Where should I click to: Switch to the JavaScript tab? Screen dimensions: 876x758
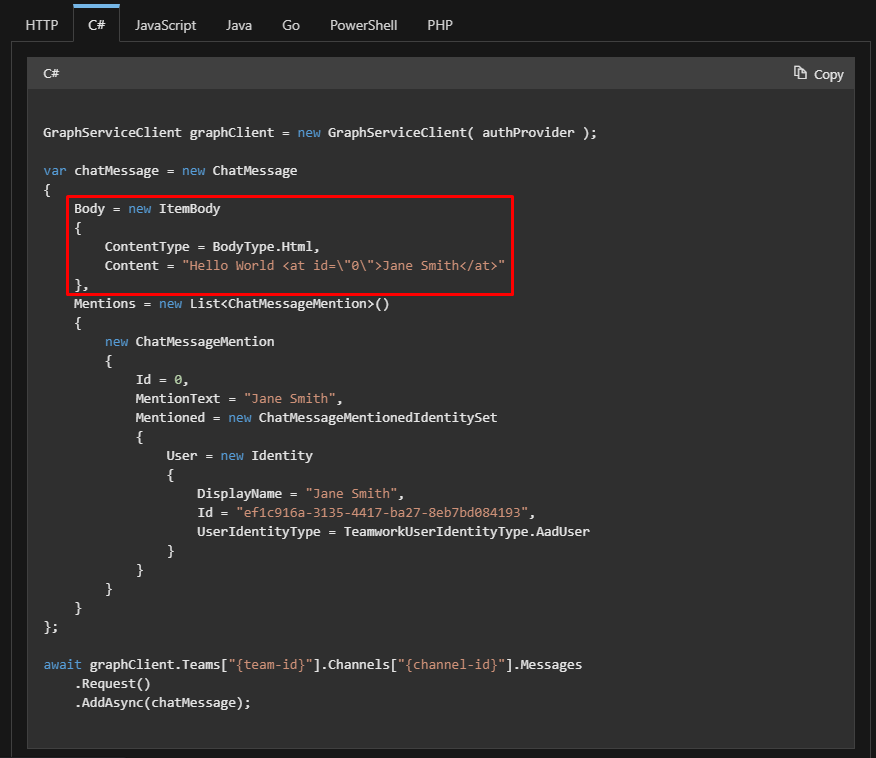165,24
